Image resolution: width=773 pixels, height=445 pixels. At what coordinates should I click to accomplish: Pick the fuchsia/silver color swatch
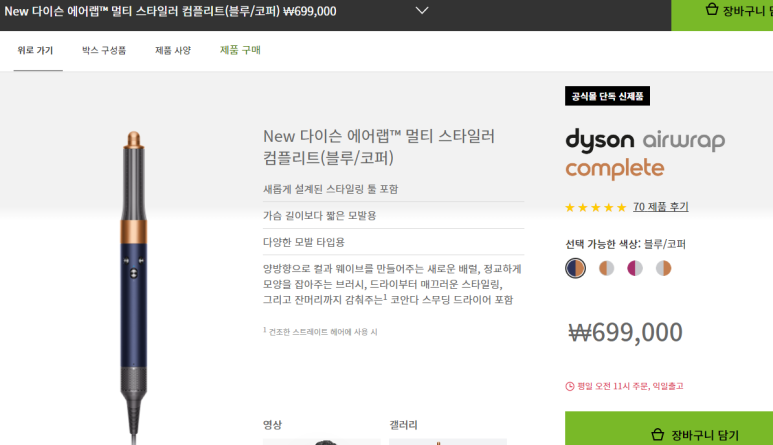tap(635, 268)
